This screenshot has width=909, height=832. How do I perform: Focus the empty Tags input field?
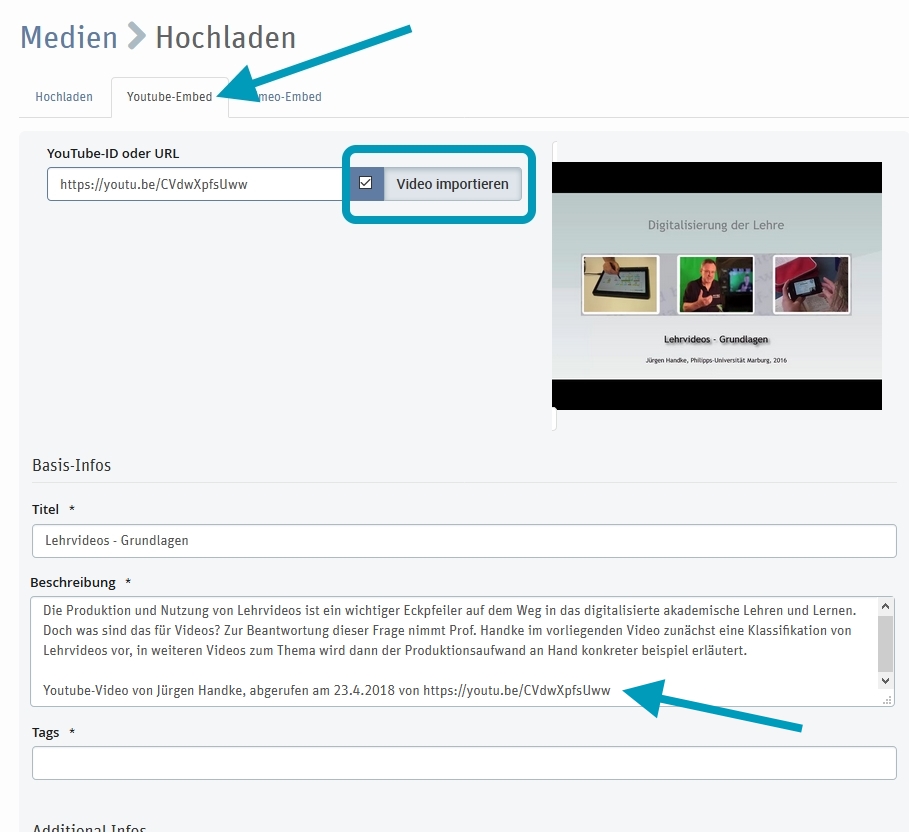[464, 763]
